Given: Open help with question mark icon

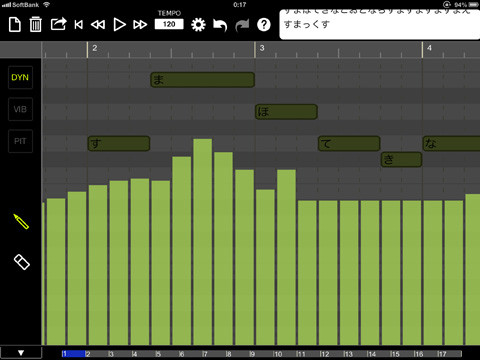Looking at the screenshot, I should (x=264, y=25).
